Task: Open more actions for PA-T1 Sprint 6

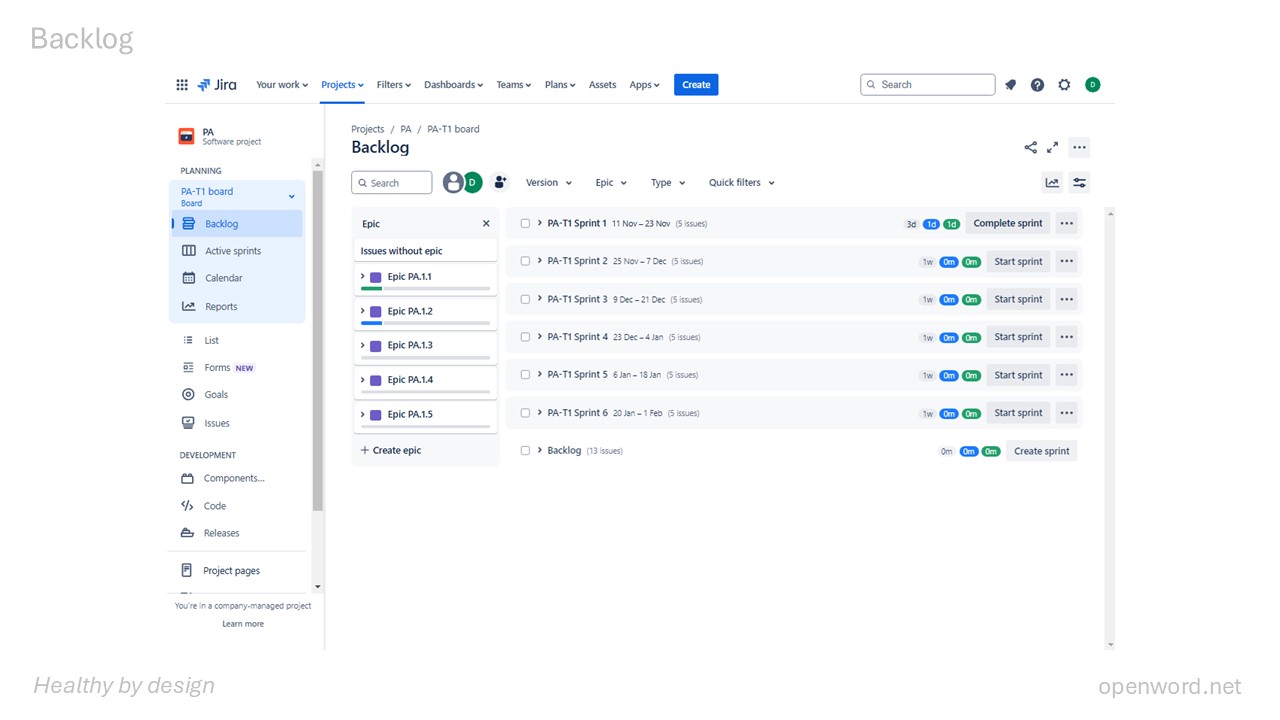Action: [x=1066, y=413]
